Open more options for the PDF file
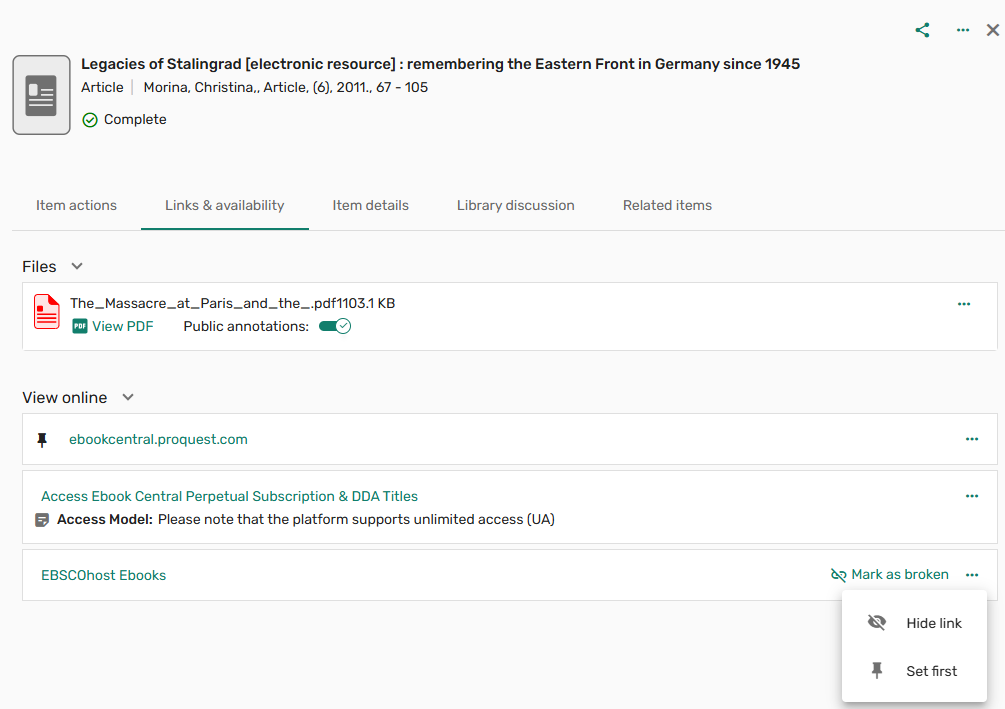1005x709 pixels. click(964, 304)
